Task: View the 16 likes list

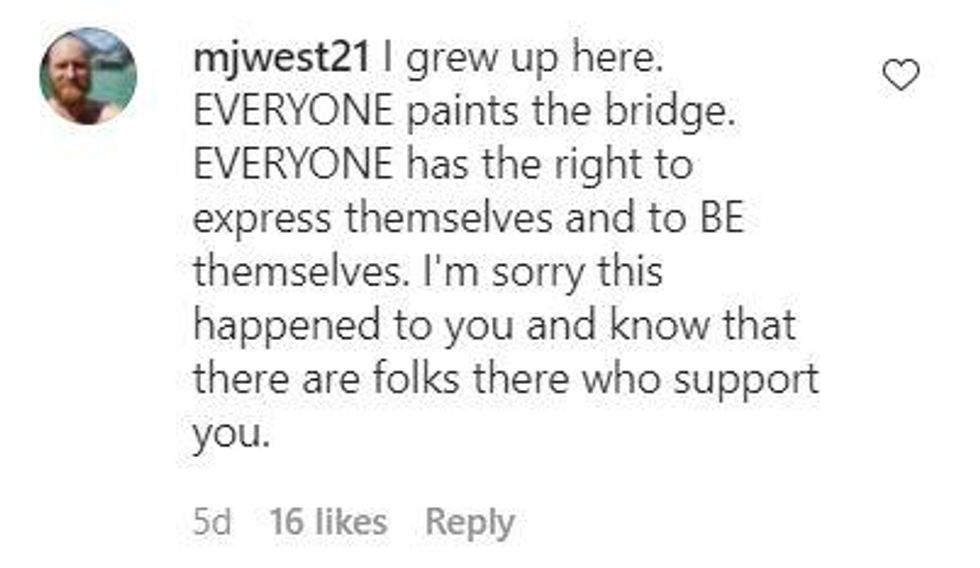Action: click(327, 522)
